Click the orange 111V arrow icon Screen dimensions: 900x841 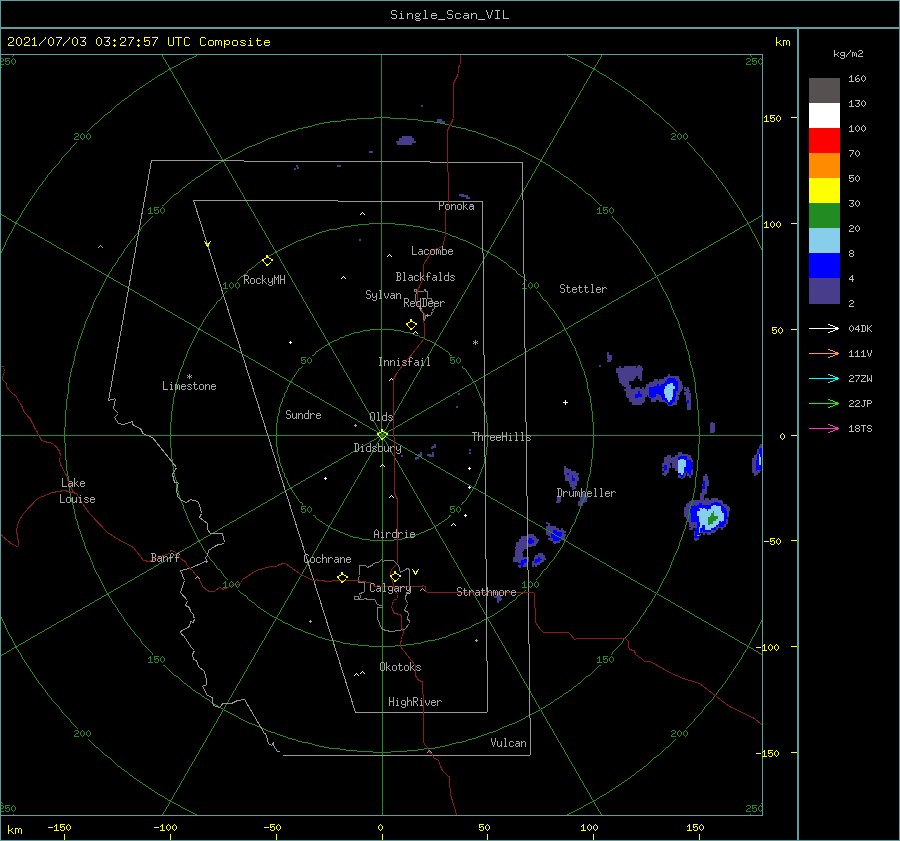pos(824,354)
